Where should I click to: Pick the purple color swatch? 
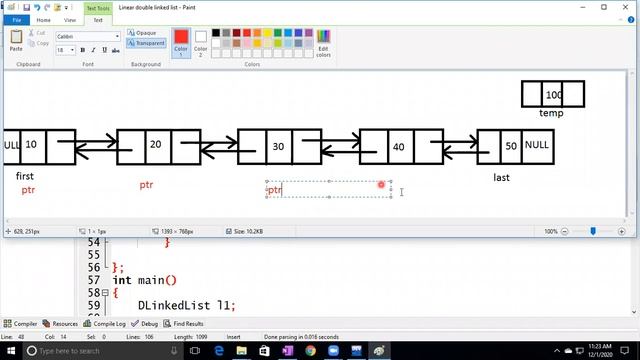(x=309, y=33)
